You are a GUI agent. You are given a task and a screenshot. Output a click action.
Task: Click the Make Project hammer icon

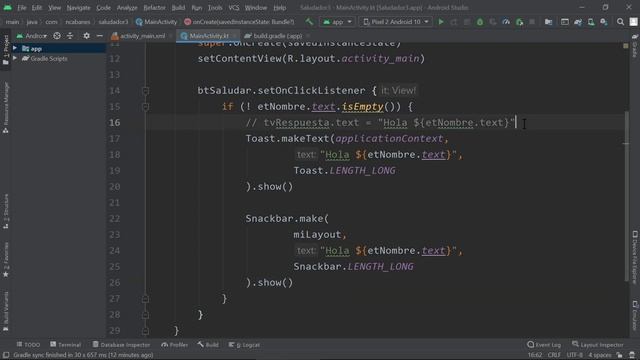coord(309,22)
